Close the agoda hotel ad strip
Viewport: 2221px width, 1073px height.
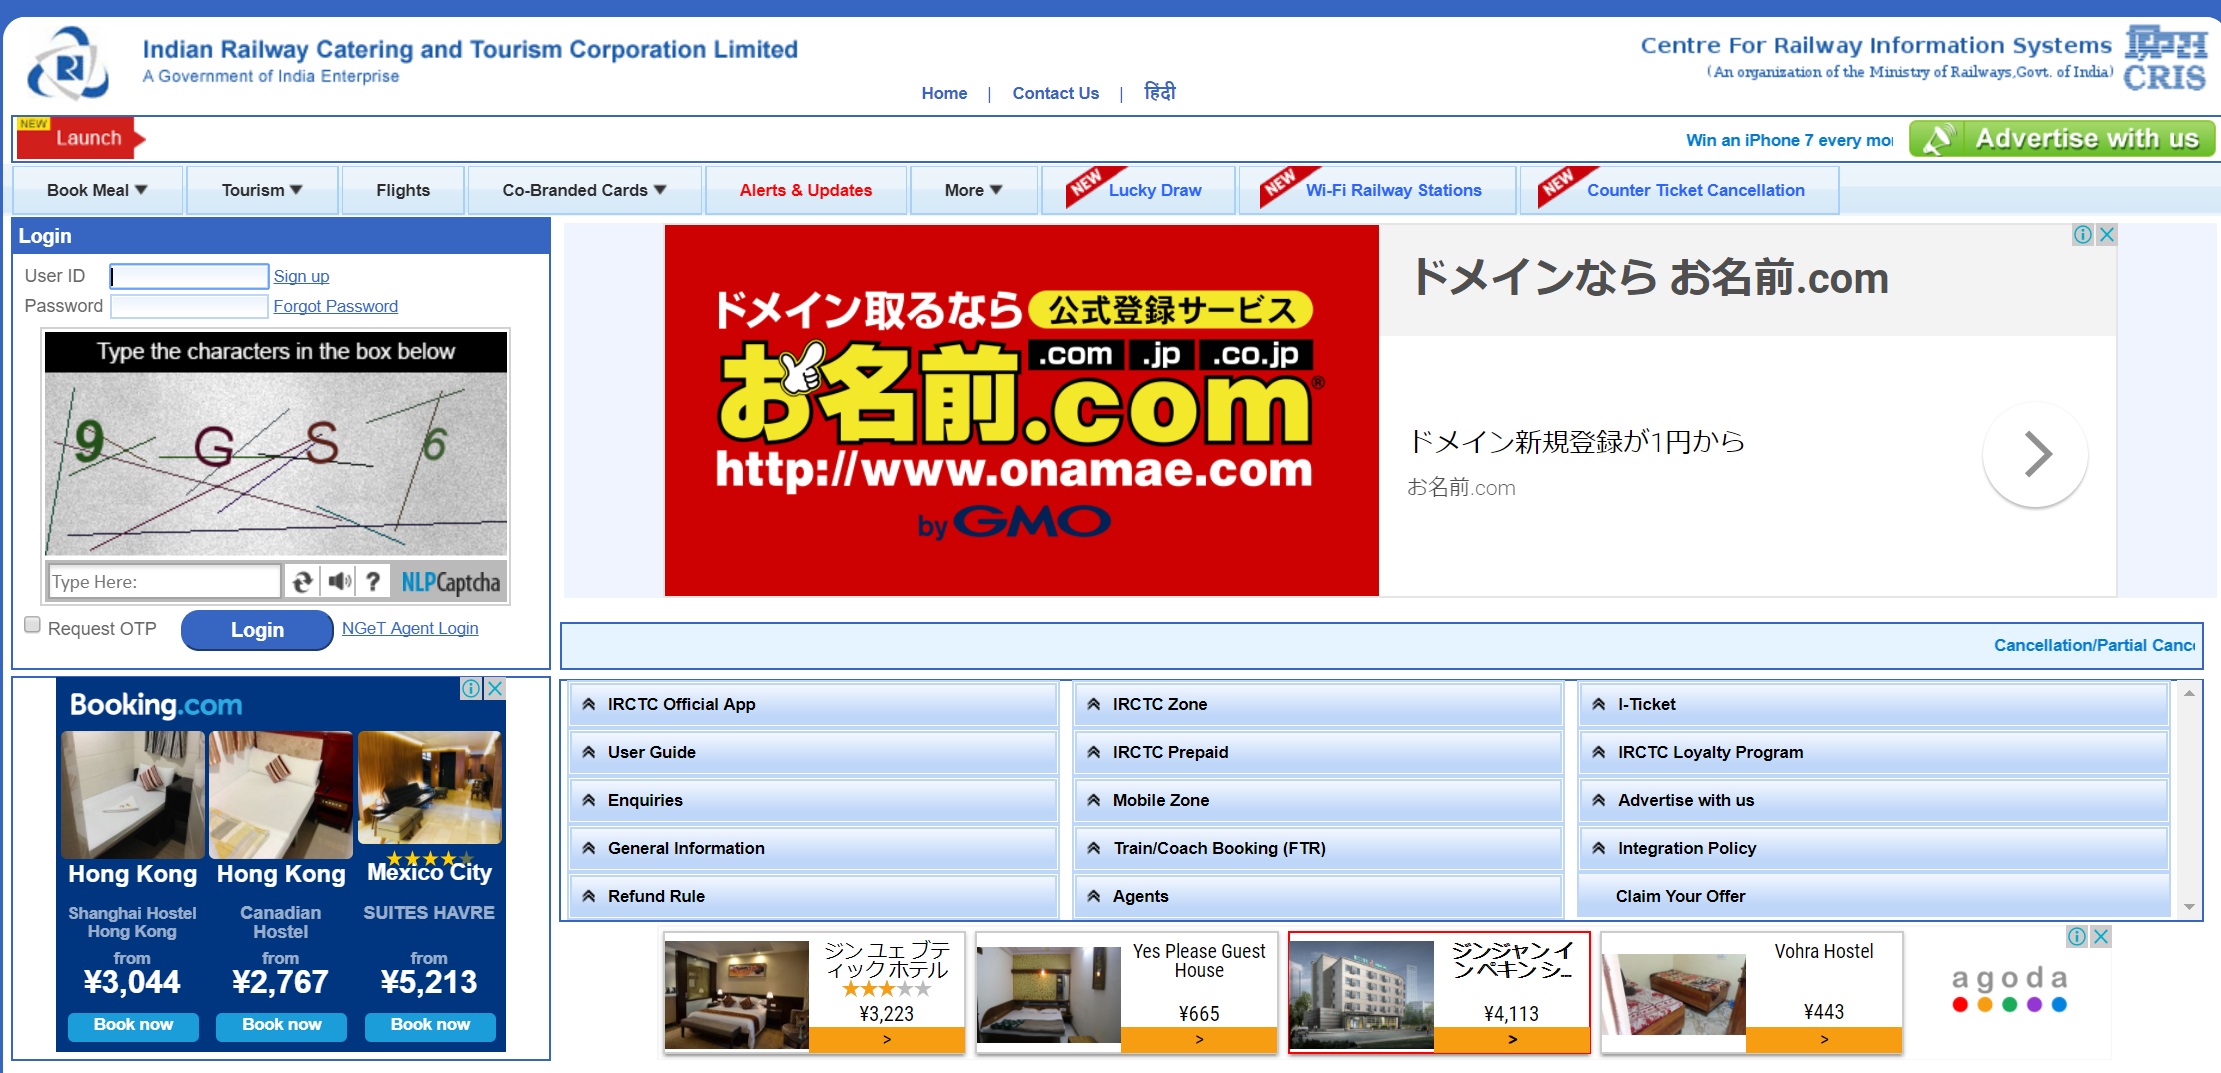tap(2101, 936)
